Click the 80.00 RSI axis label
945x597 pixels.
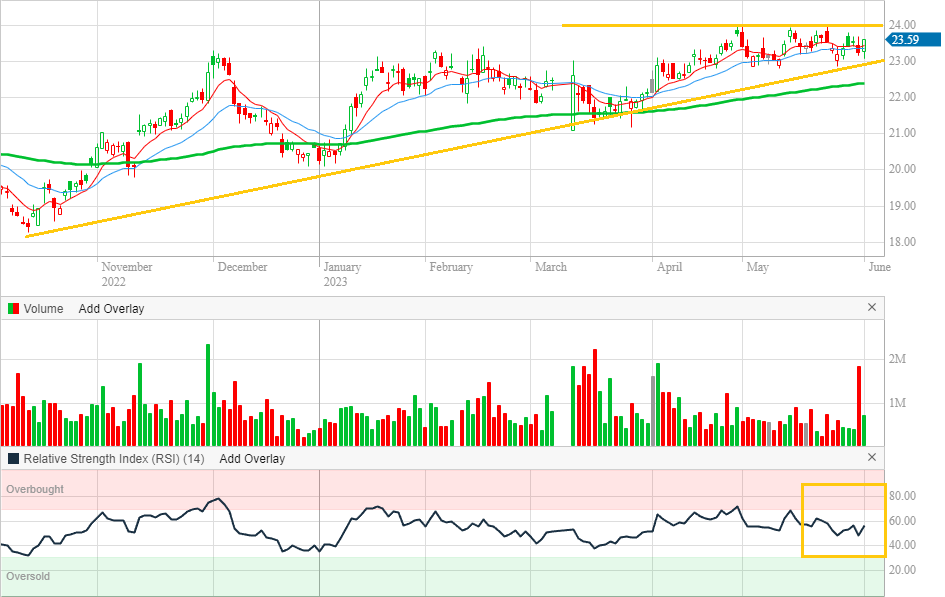pyautogui.click(x=904, y=496)
